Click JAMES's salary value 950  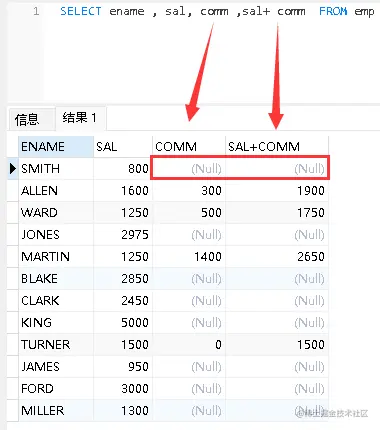coord(138,367)
